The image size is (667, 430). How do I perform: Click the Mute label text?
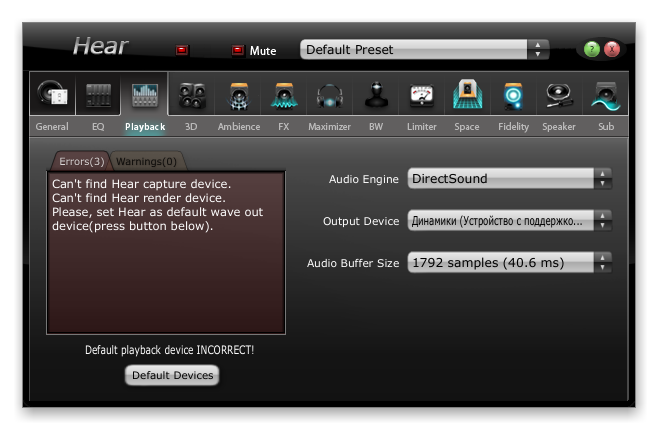coord(263,51)
